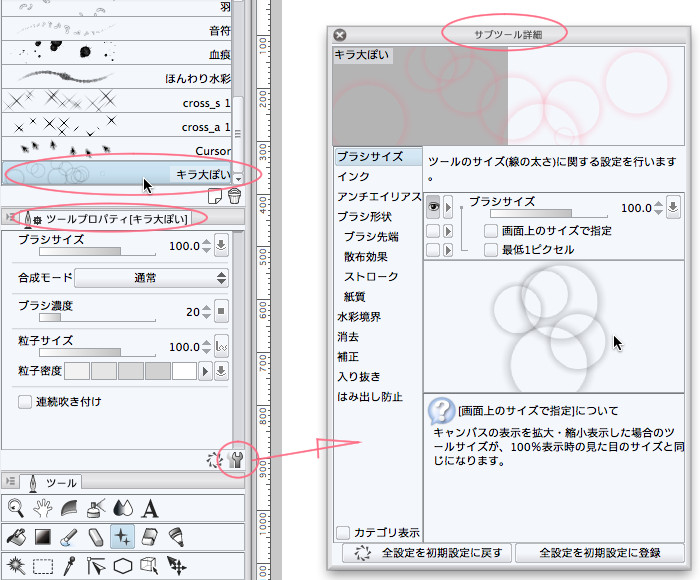The height and width of the screenshot is (580, 700).
Task: Select the dashed Selection area tool
Action: (43, 566)
